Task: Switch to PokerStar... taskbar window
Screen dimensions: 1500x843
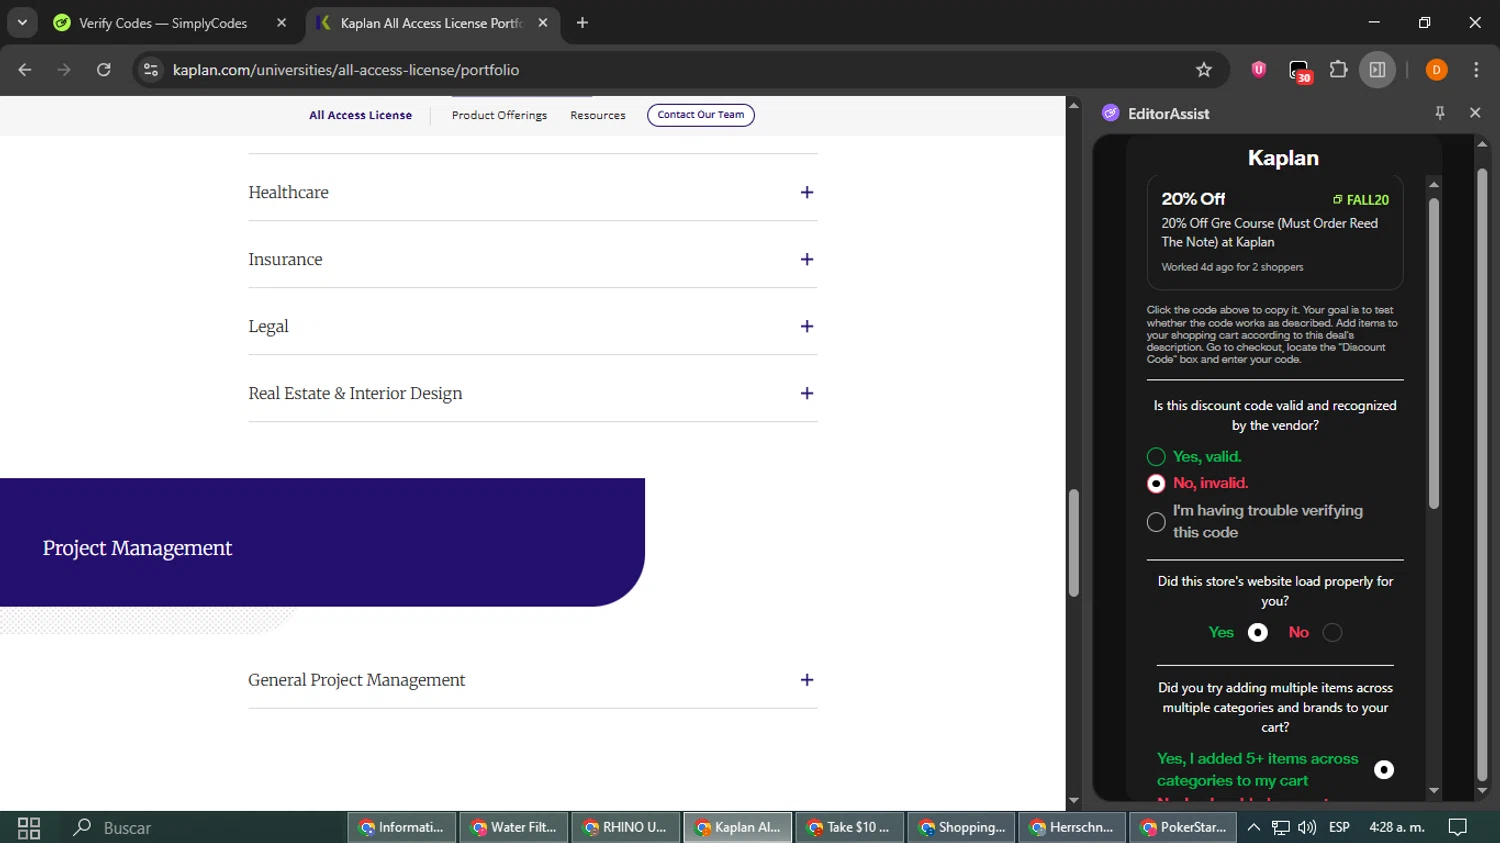Action: point(1185,827)
